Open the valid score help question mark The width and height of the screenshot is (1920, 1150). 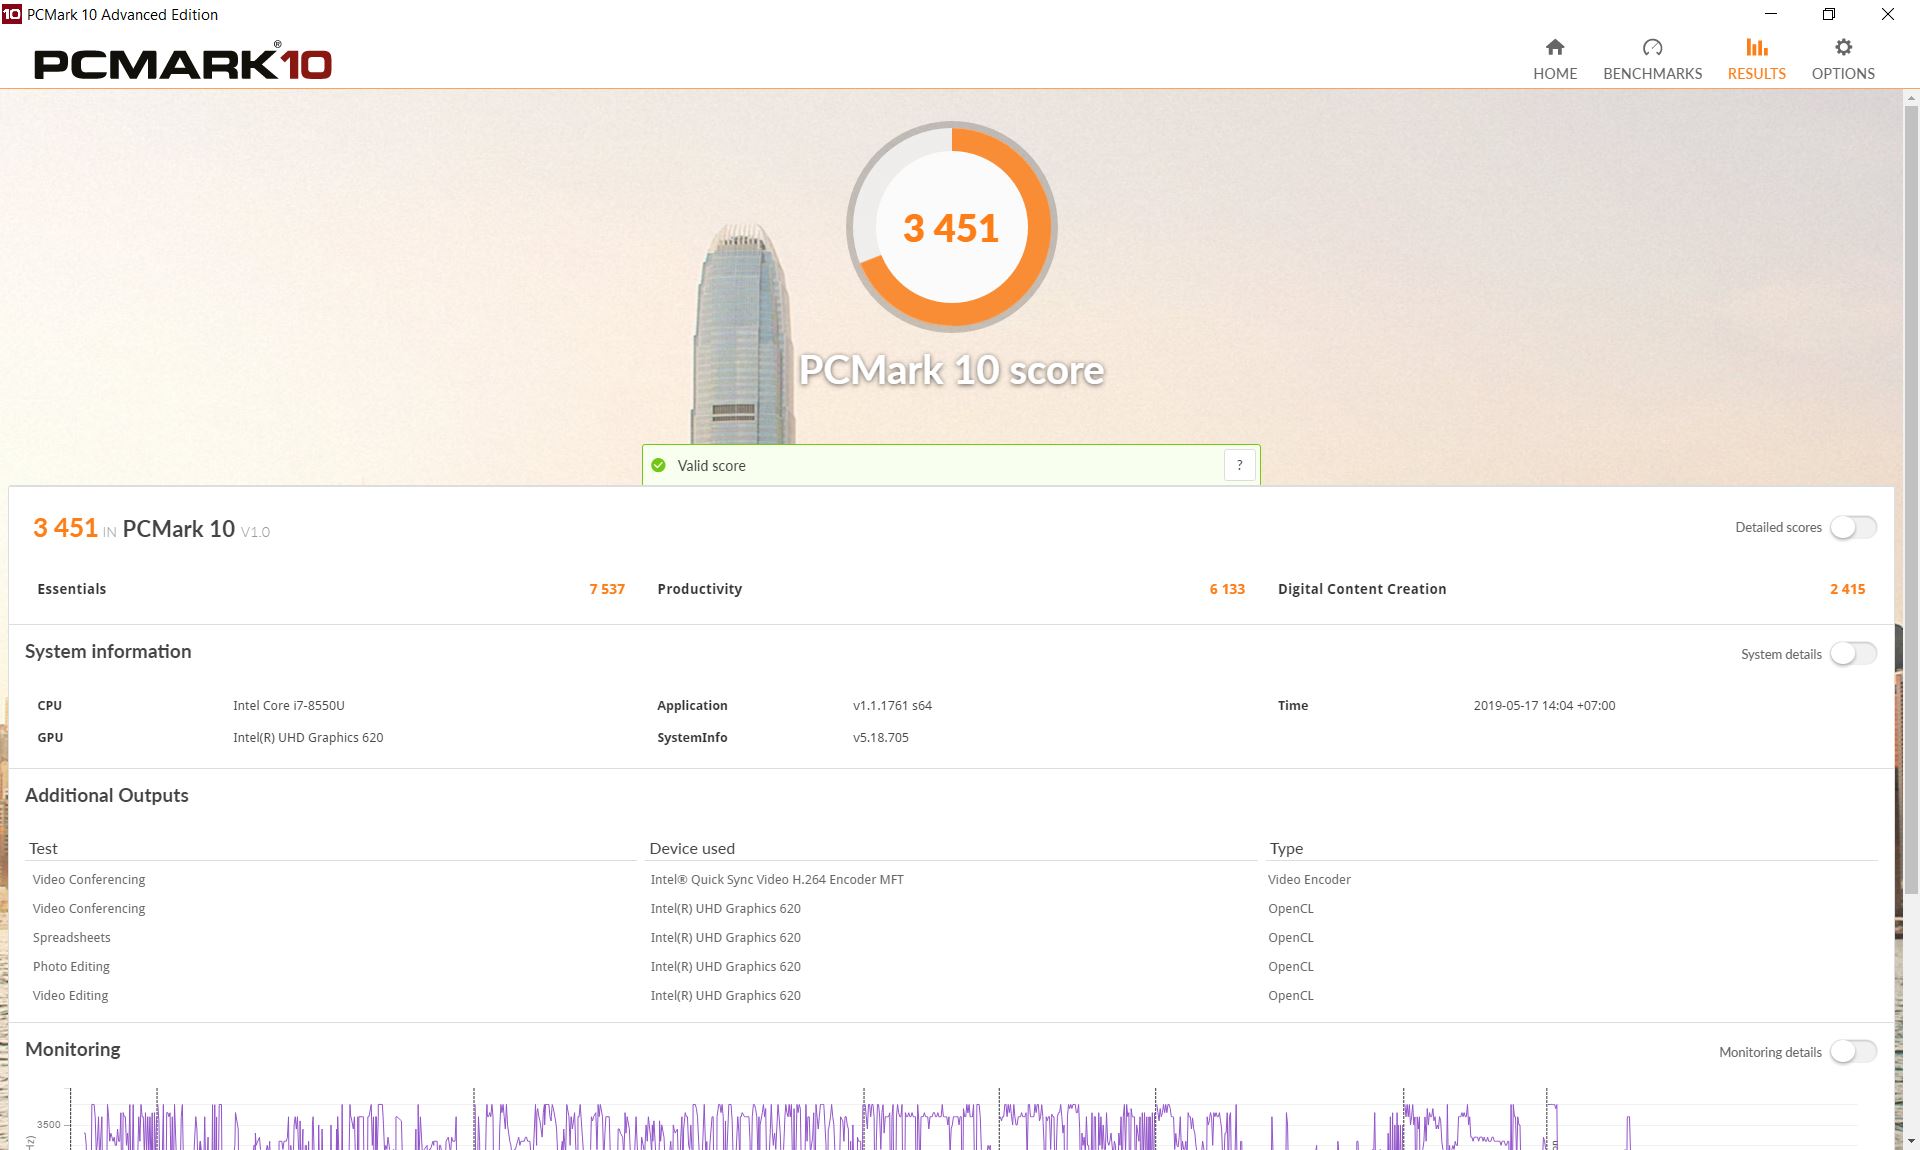pos(1239,465)
